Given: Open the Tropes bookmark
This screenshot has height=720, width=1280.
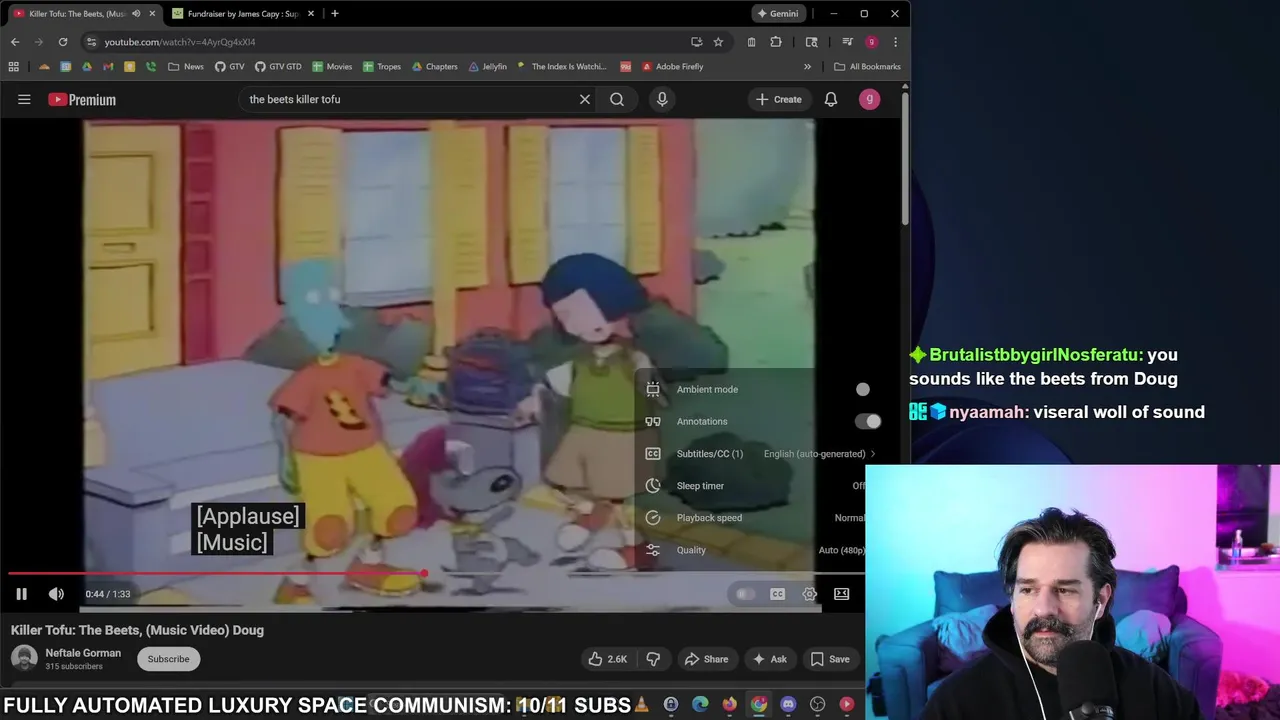Looking at the screenshot, I should (x=382, y=67).
